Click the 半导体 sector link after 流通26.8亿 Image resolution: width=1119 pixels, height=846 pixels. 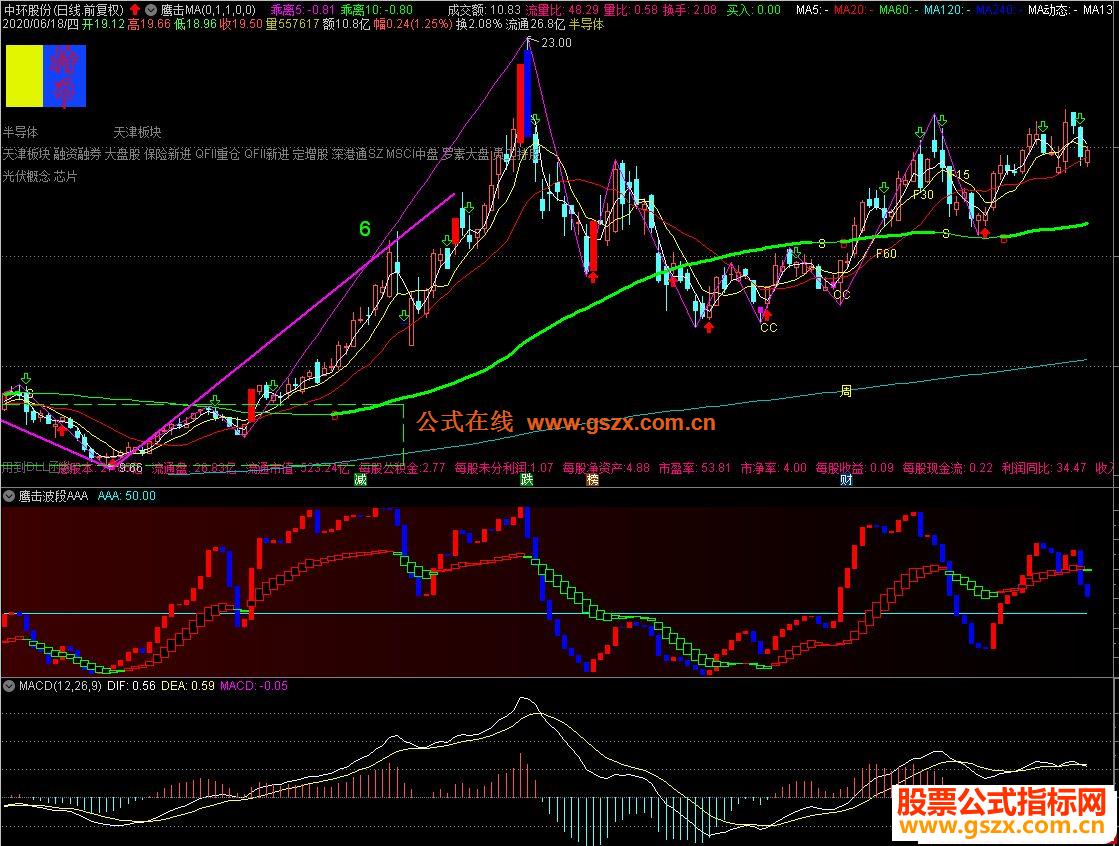[x=586, y=24]
